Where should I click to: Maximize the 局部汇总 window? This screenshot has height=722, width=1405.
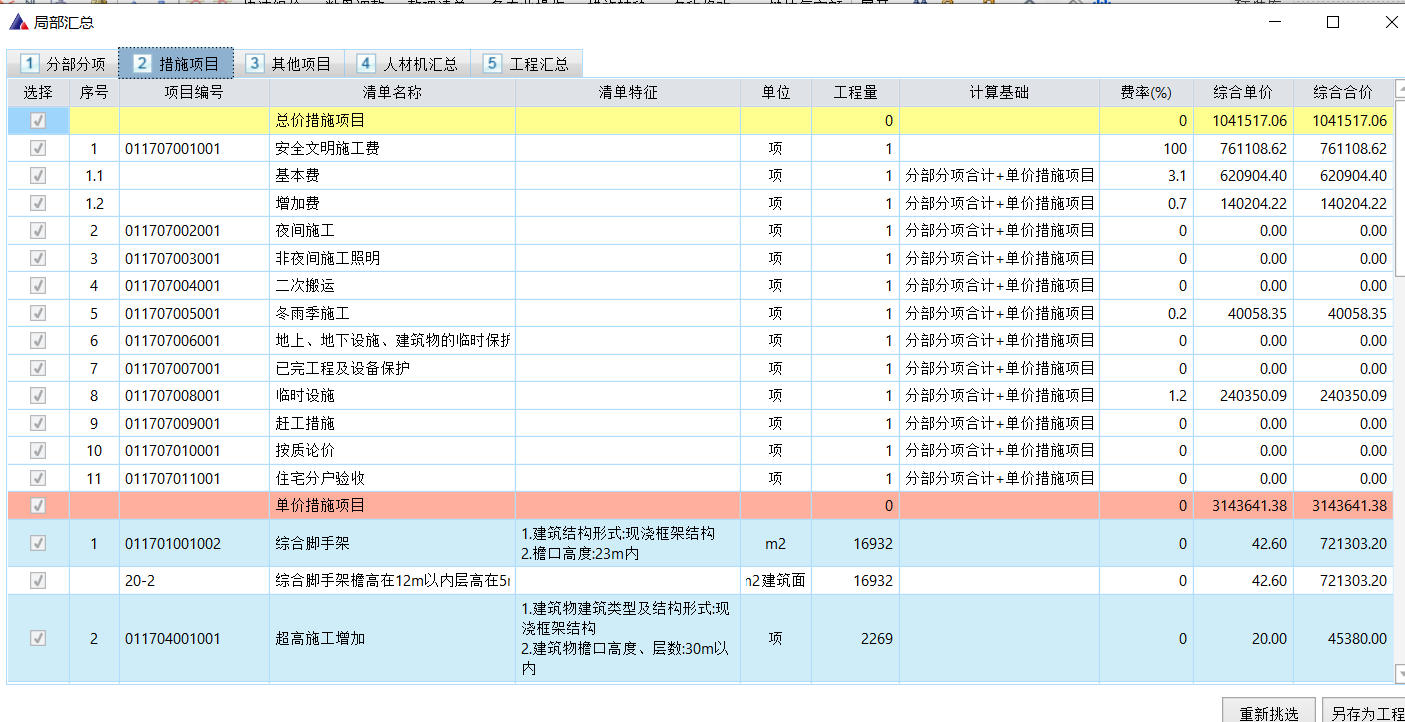[x=1332, y=22]
